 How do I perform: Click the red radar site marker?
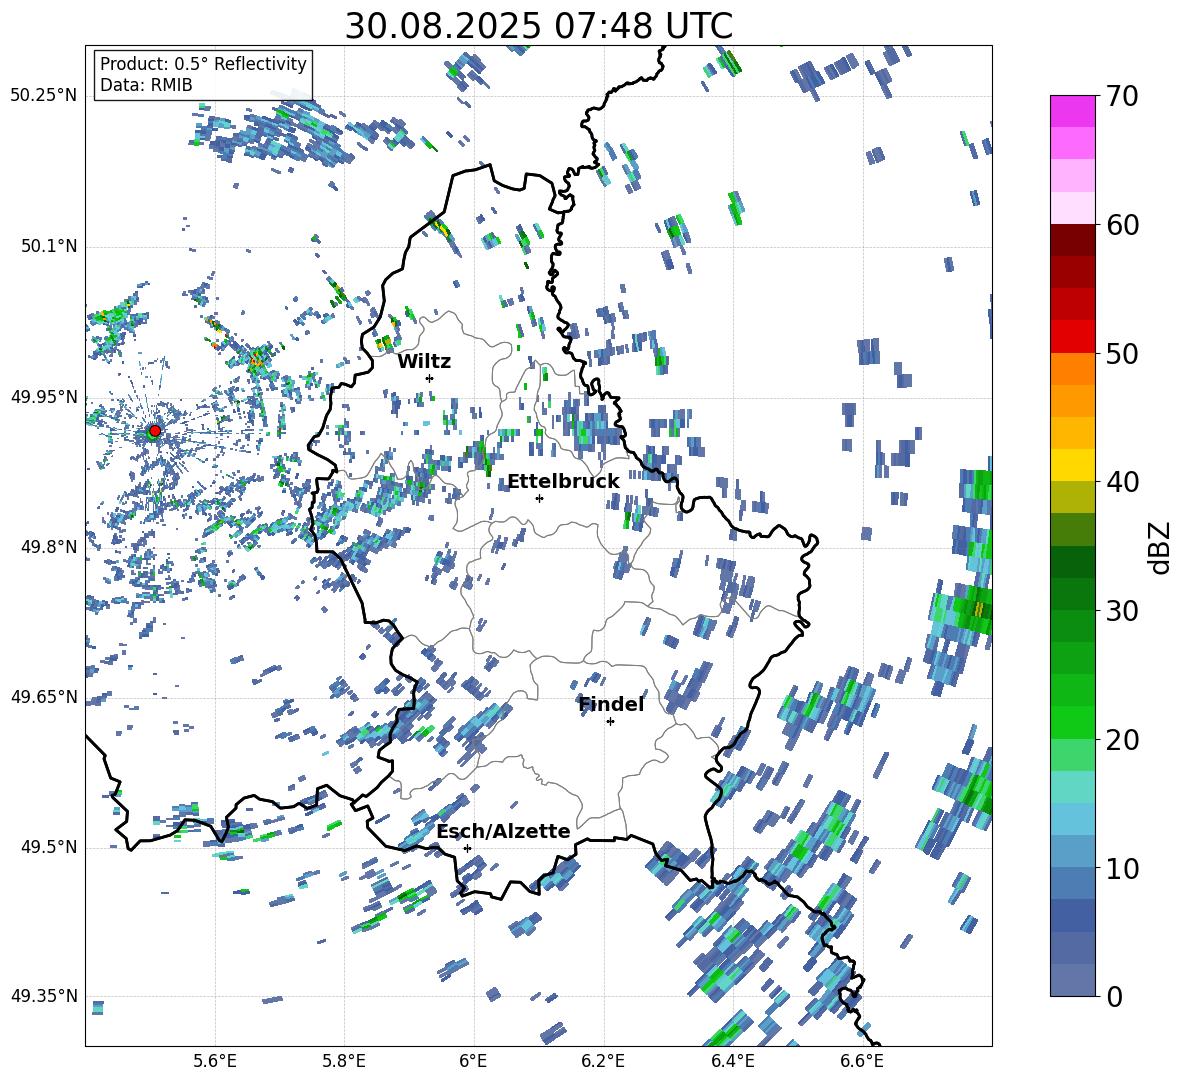pyautogui.click(x=155, y=431)
